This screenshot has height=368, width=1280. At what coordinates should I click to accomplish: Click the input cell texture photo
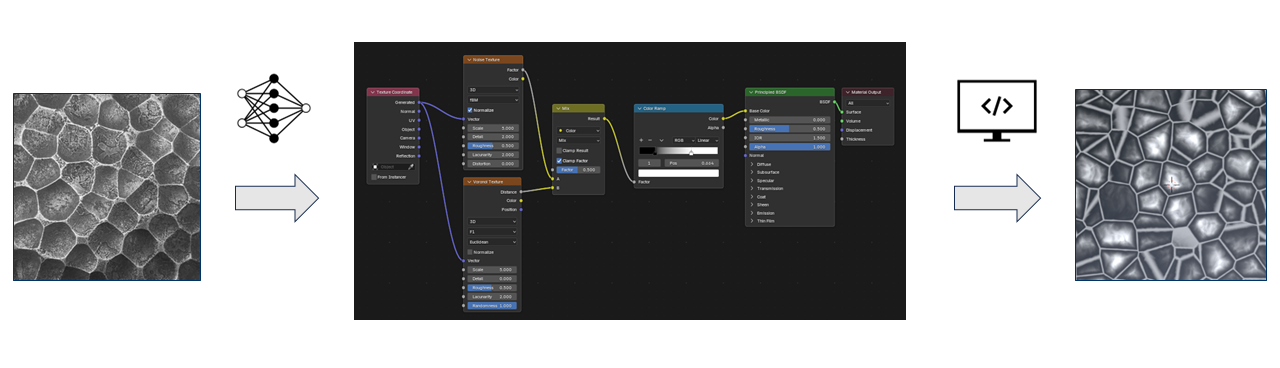pos(107,187)
